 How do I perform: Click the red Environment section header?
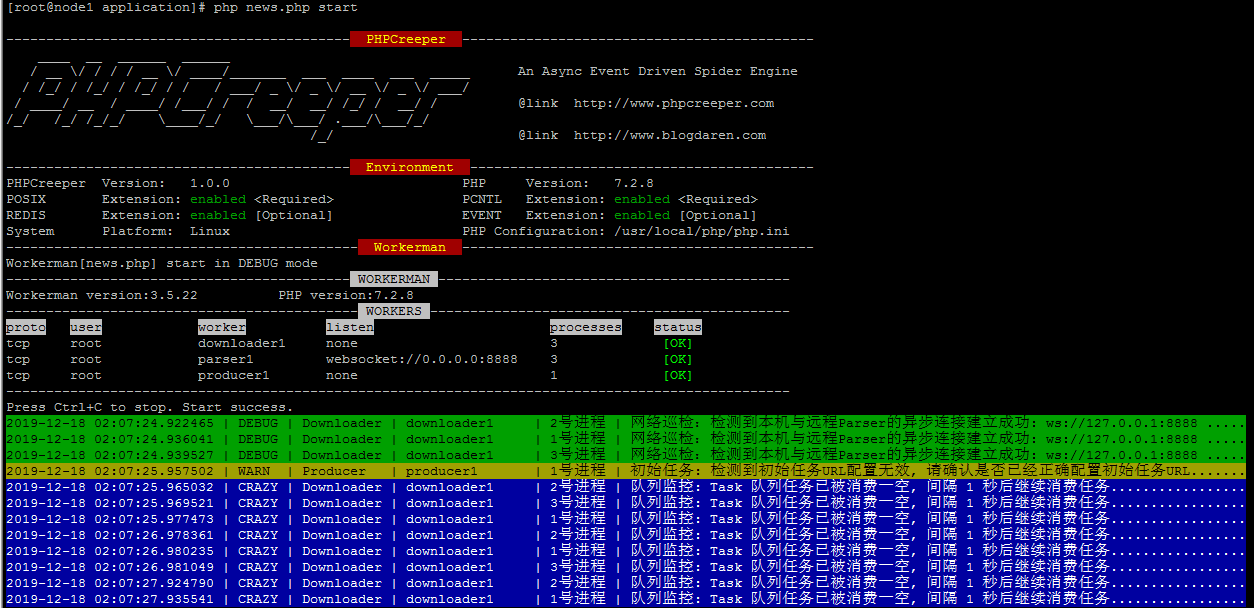click(x=409, y=167)
